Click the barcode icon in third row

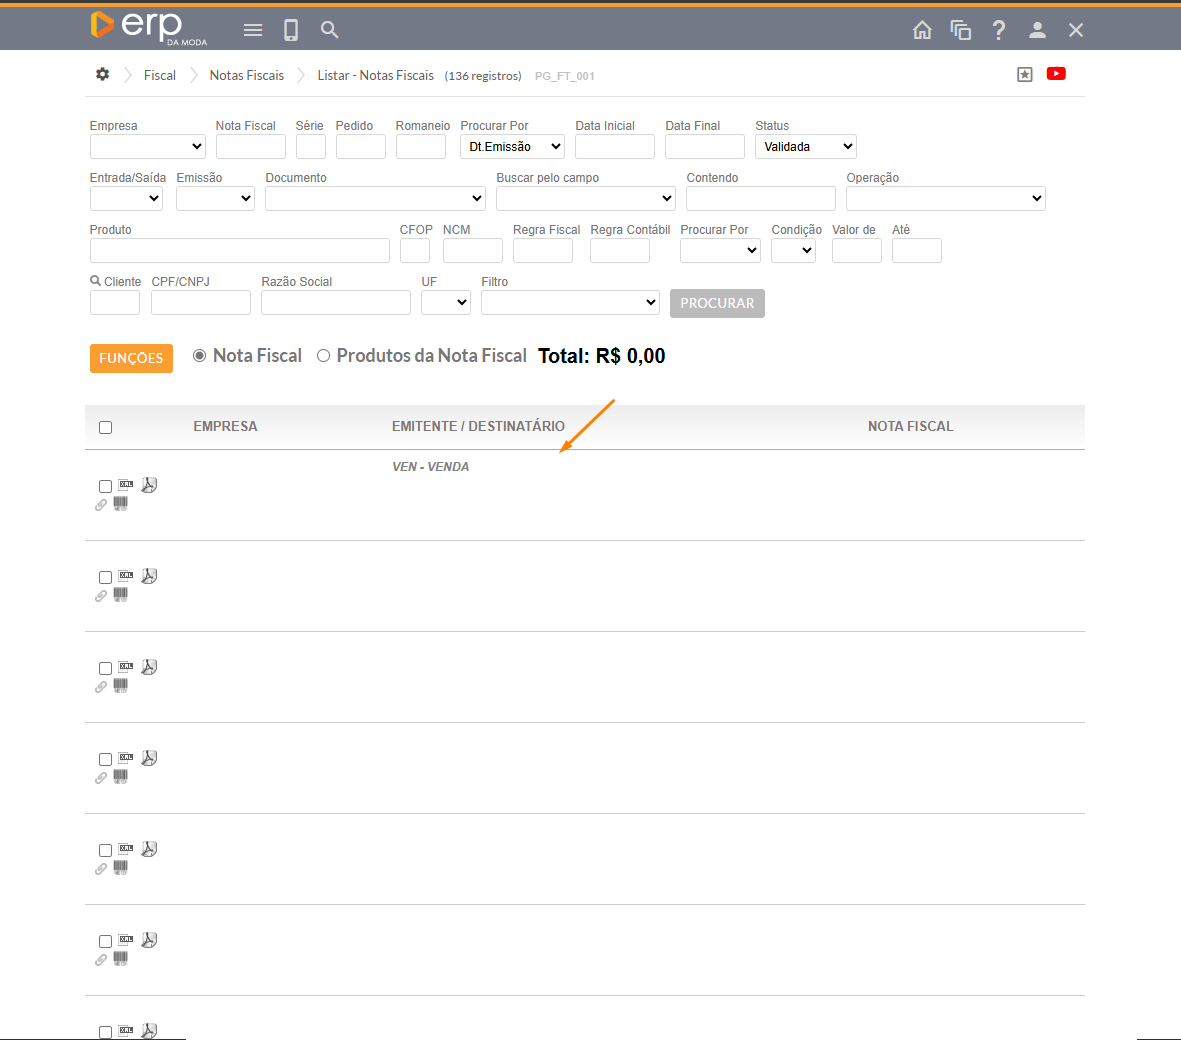coord(121,686)
